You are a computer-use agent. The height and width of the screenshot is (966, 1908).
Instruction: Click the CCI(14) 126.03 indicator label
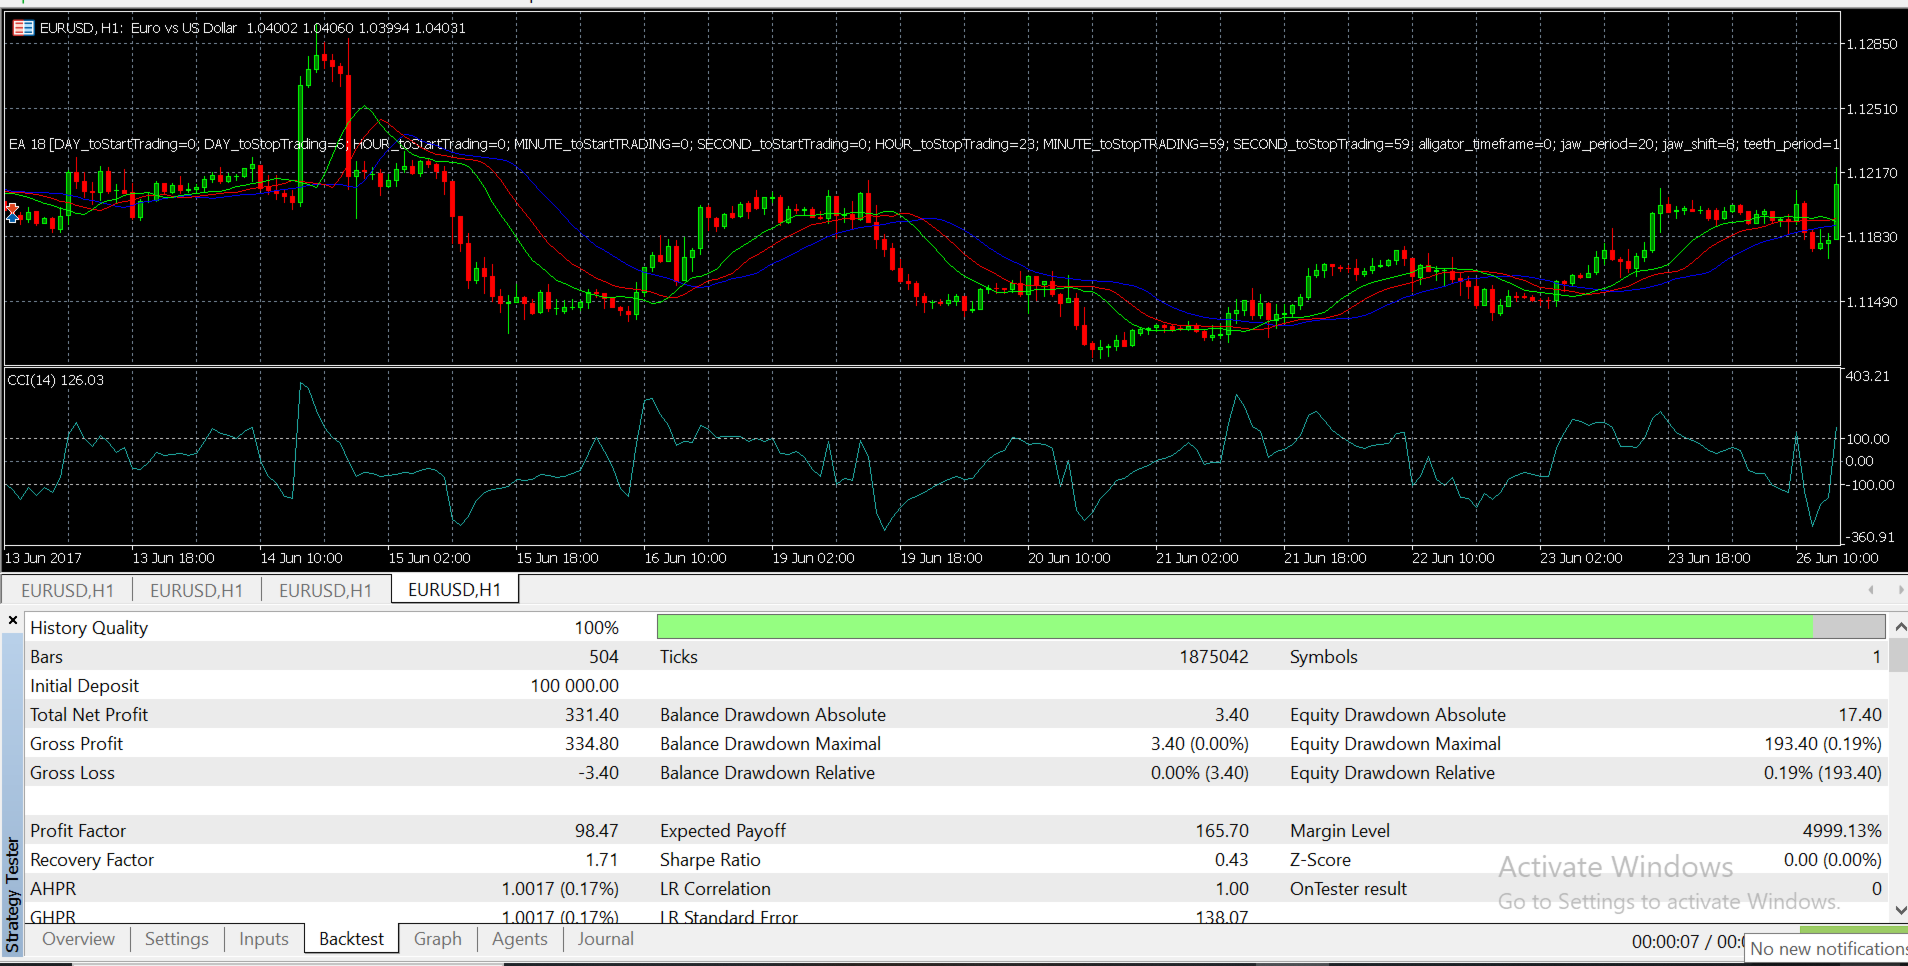coord(56,380)
